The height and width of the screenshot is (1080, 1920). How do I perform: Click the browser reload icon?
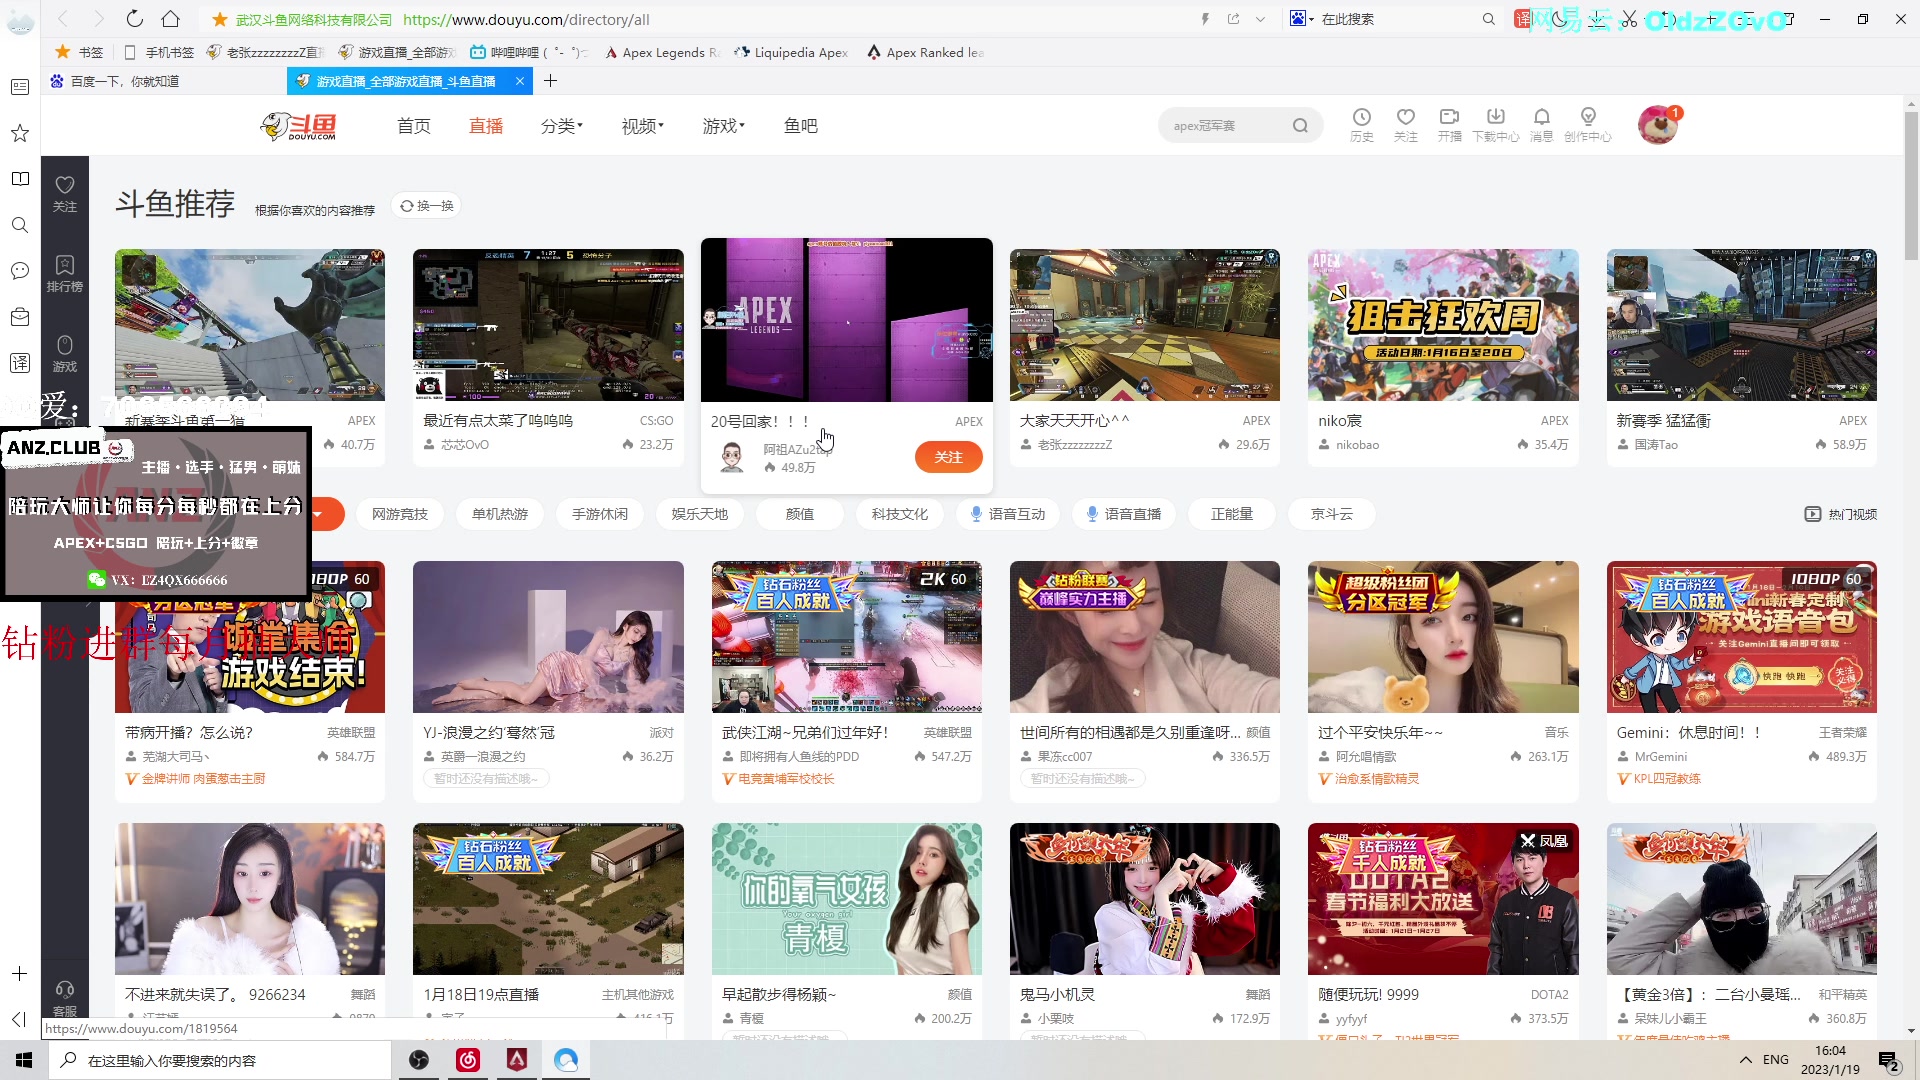click(x=135, y=19)
